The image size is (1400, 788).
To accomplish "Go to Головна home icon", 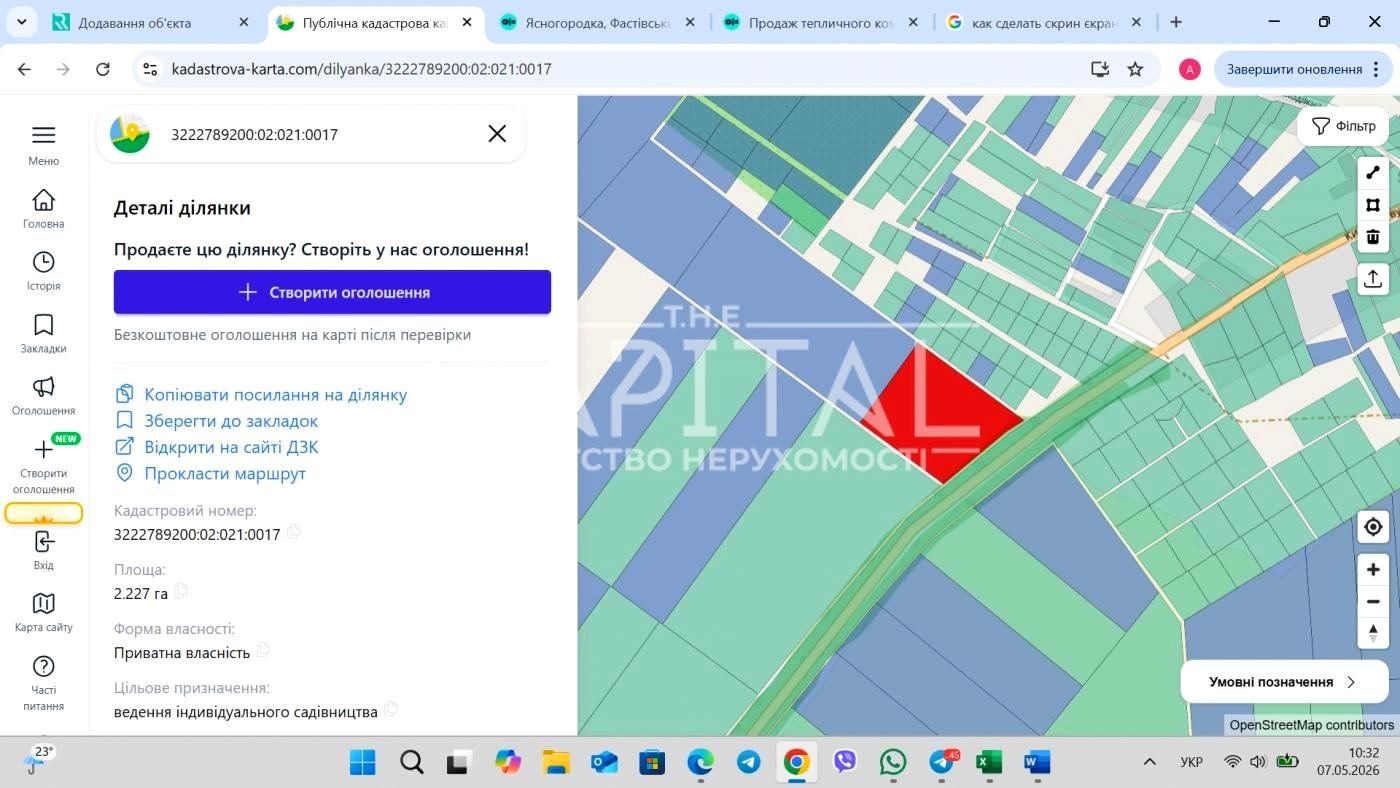I will click(43, 199).
